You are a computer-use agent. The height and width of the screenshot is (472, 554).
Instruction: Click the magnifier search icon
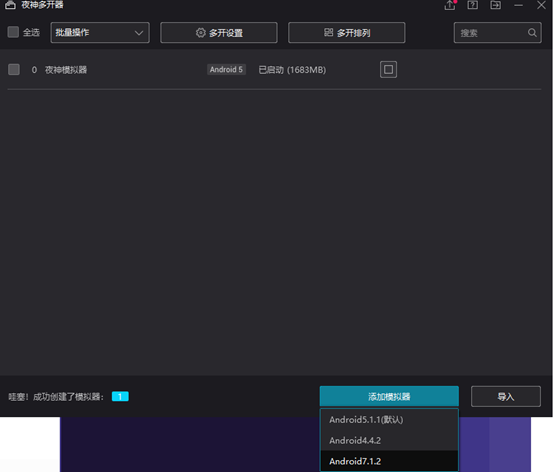pos(532,33)
